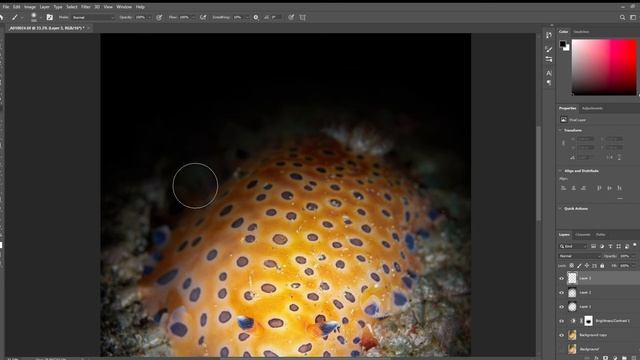Open layer filter Kind dropdown
This screenshot has width=640, height=360.
click(573, 246)
